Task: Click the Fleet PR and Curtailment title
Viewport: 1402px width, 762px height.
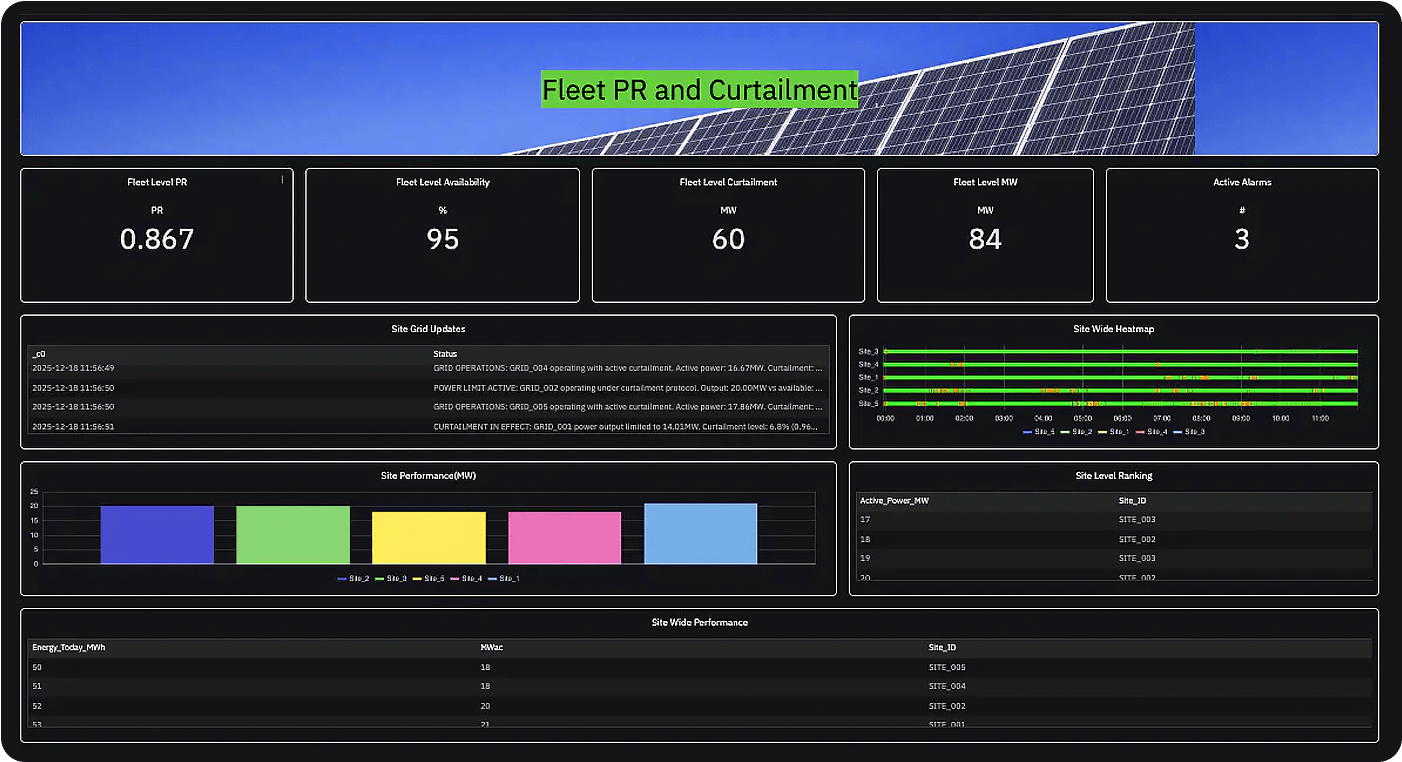Action: pos(699,90)
